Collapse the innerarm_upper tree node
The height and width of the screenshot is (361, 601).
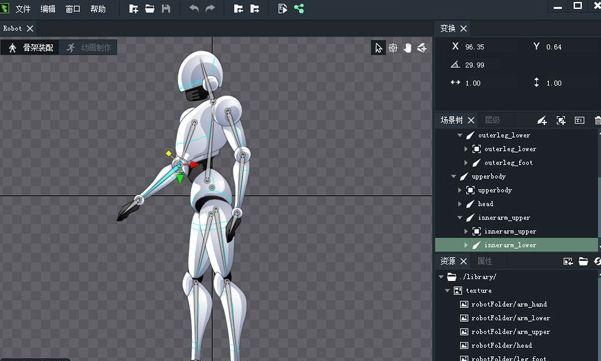(x=460, y=218)
